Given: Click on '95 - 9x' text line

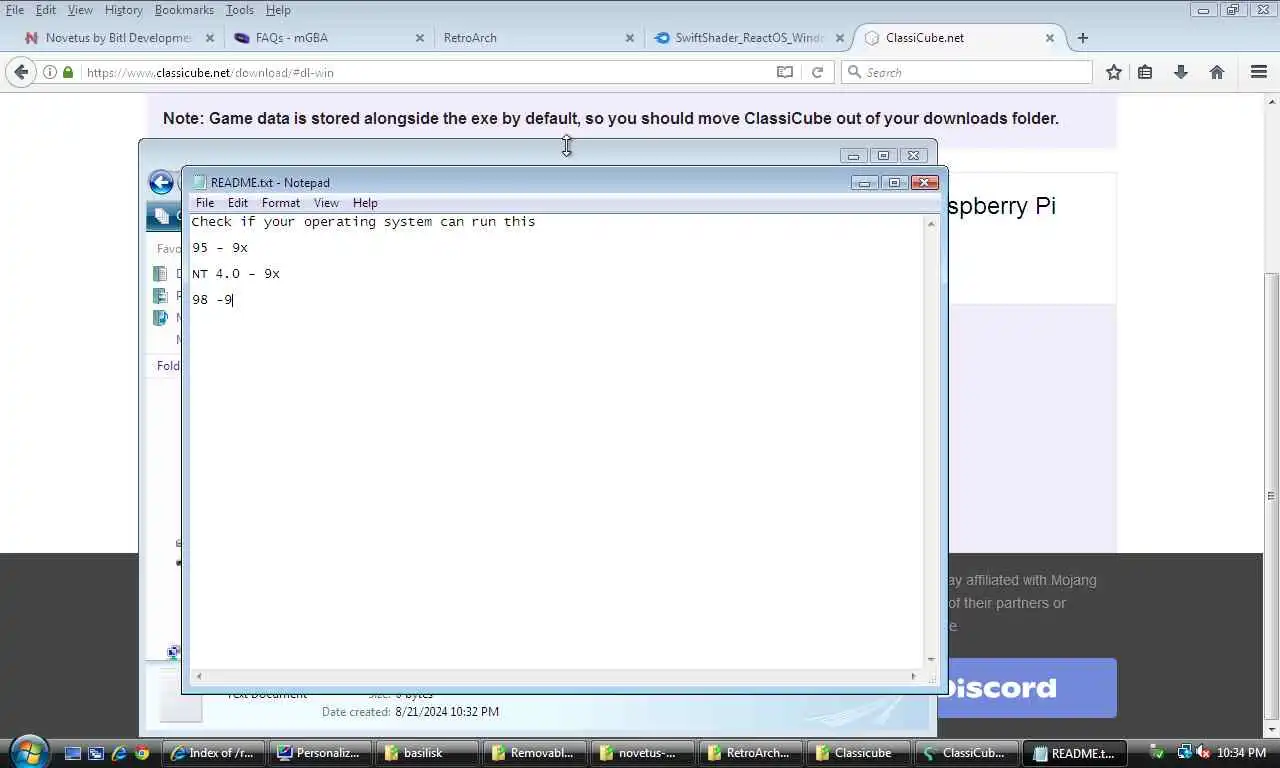Looking at the screenshot, I should point(220,248).
